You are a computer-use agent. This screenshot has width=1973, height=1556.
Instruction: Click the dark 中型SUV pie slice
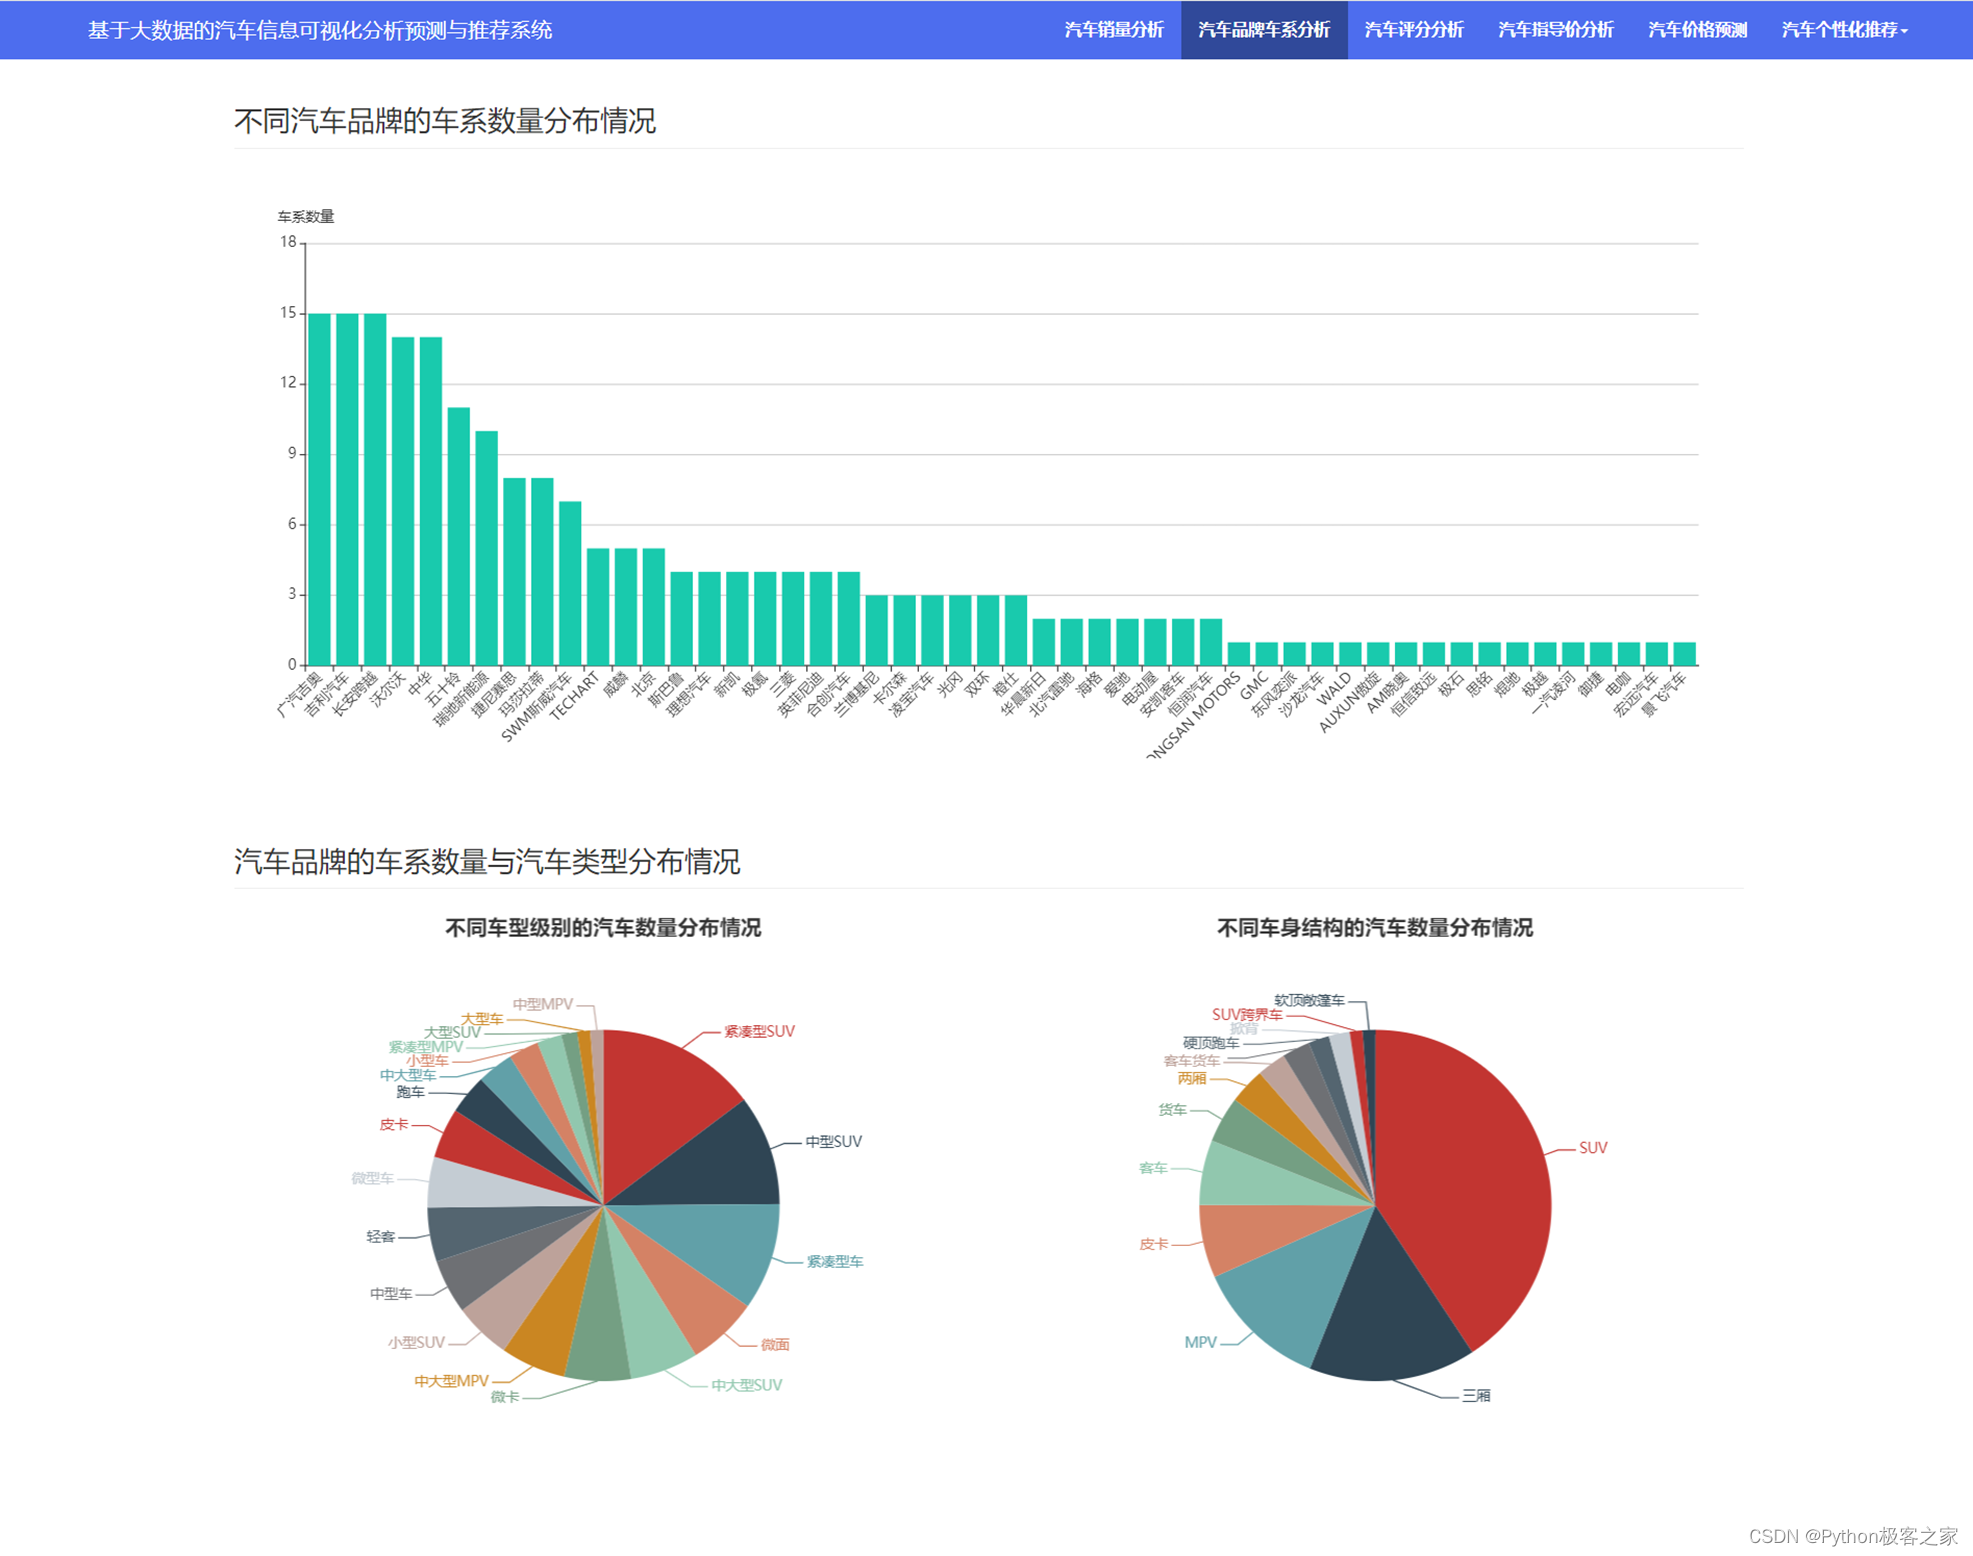click(715, 1160)
